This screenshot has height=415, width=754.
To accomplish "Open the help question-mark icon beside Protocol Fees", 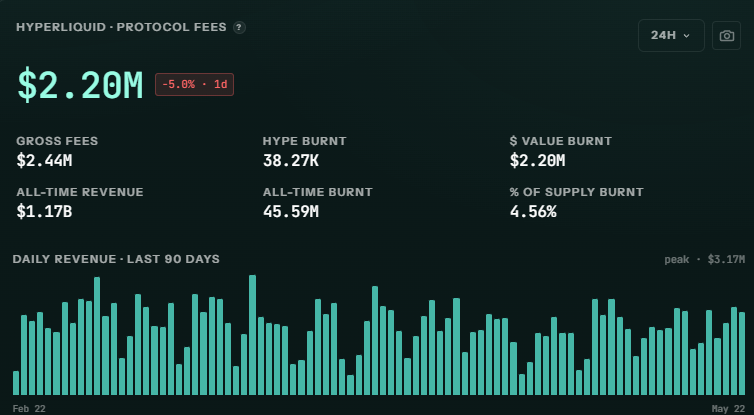I will [x=239, y=27].
